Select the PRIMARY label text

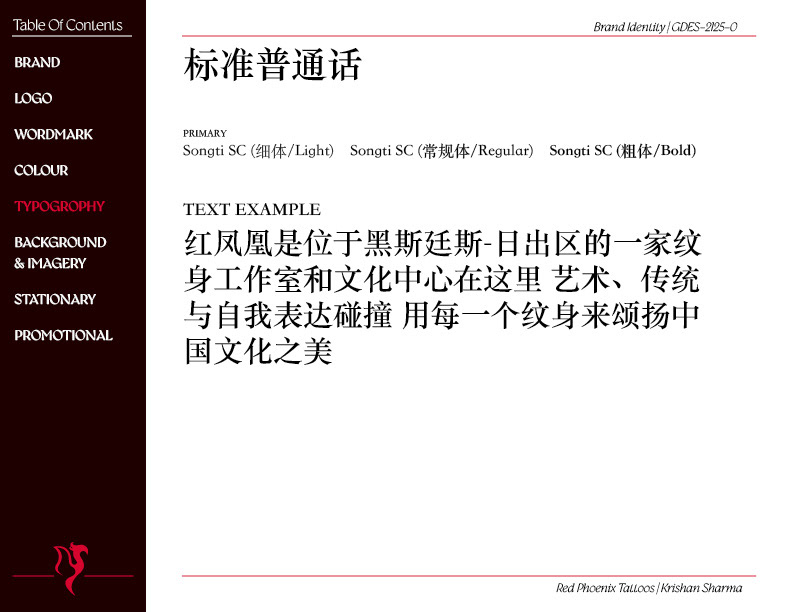coord(205,133)
